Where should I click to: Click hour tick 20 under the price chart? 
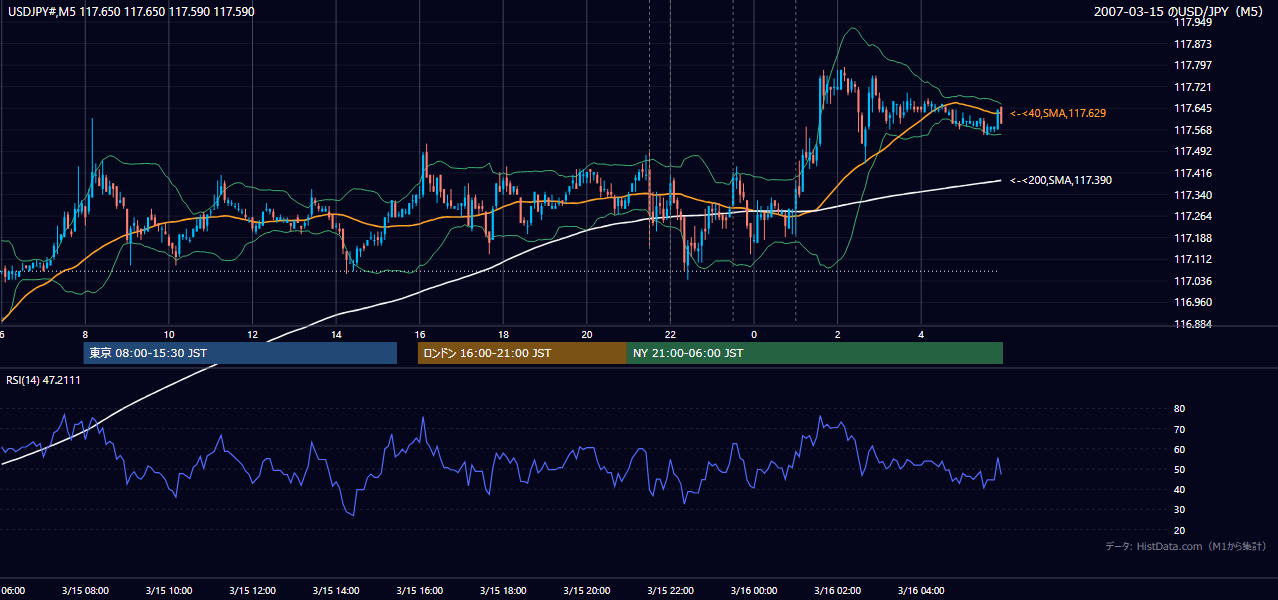click(x=587, y=334)
